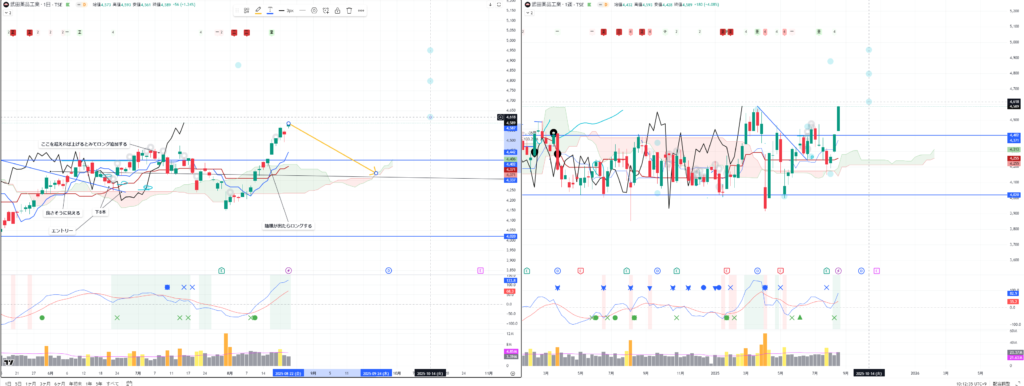The image size is (1024, 386).
Task: Click the green E earnings marker on left chart
Action: click(221, 270)
